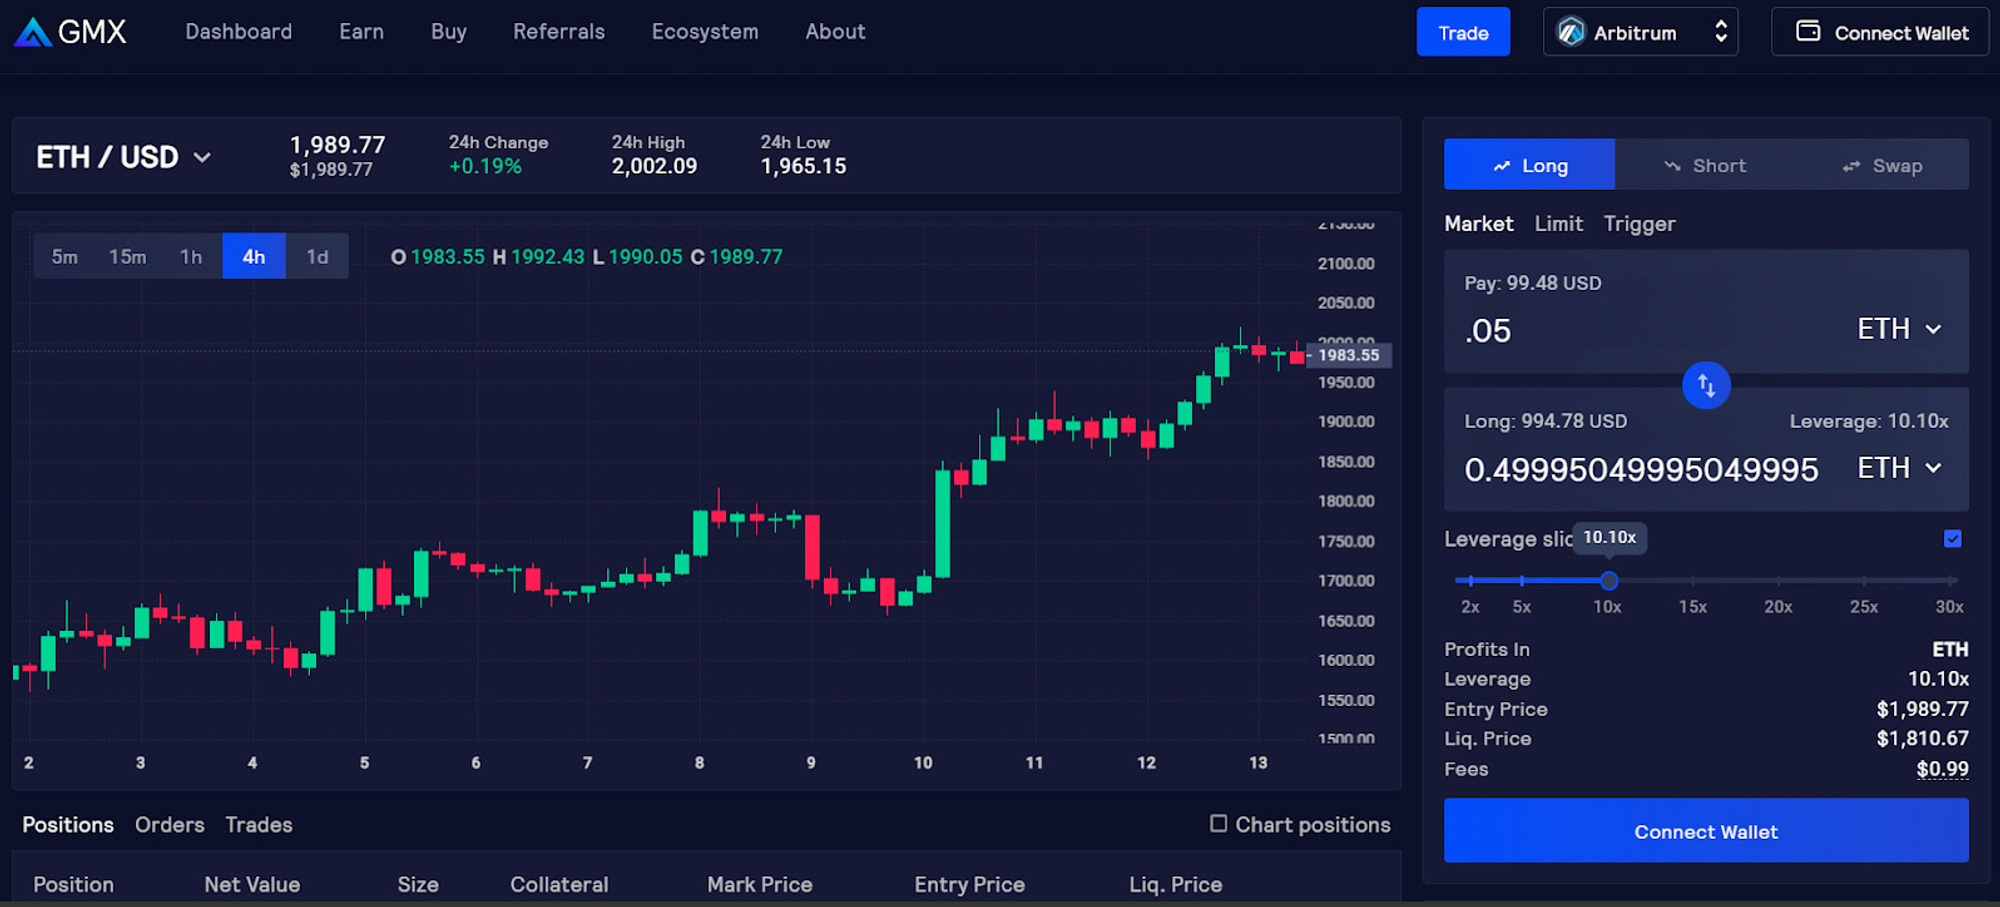Click the Long amount input field
The image size is (2000, 907).
coord(1642,469)
